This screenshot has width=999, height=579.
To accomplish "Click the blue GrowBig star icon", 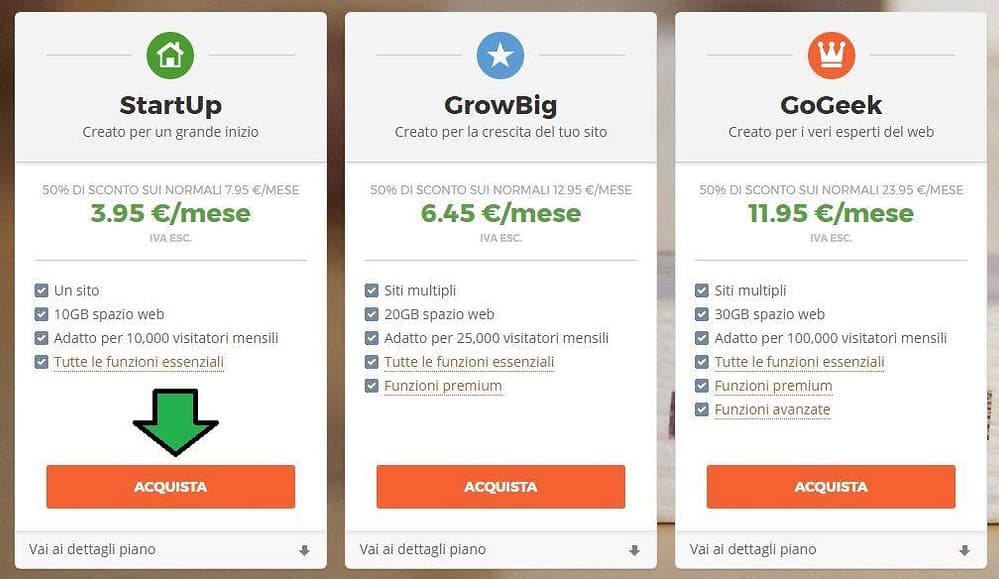I will coord(500,55).
